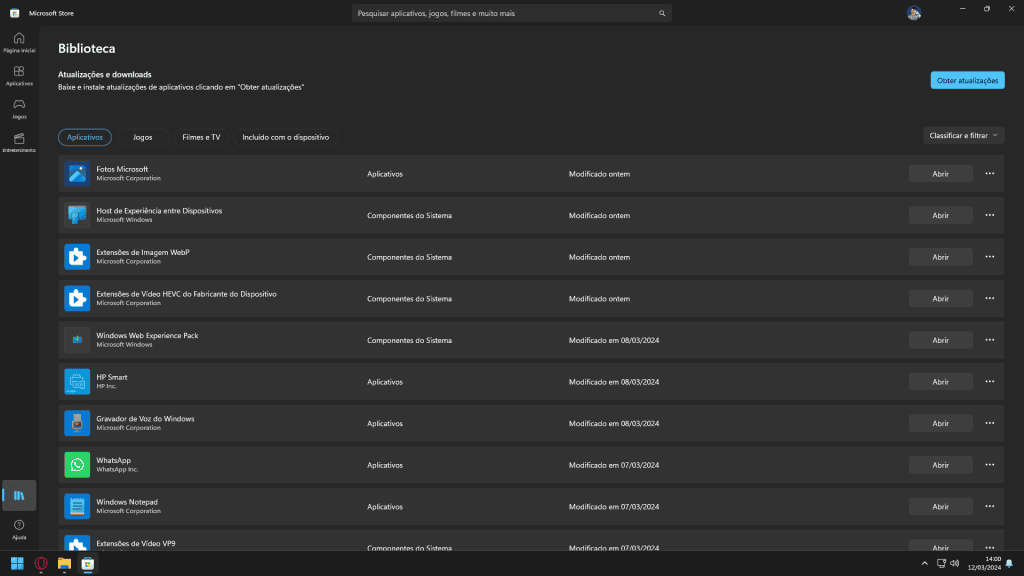Viewport: 1024px width, 576px height.
Task: Click the HP Smart app icon
Action: [77, 381]
